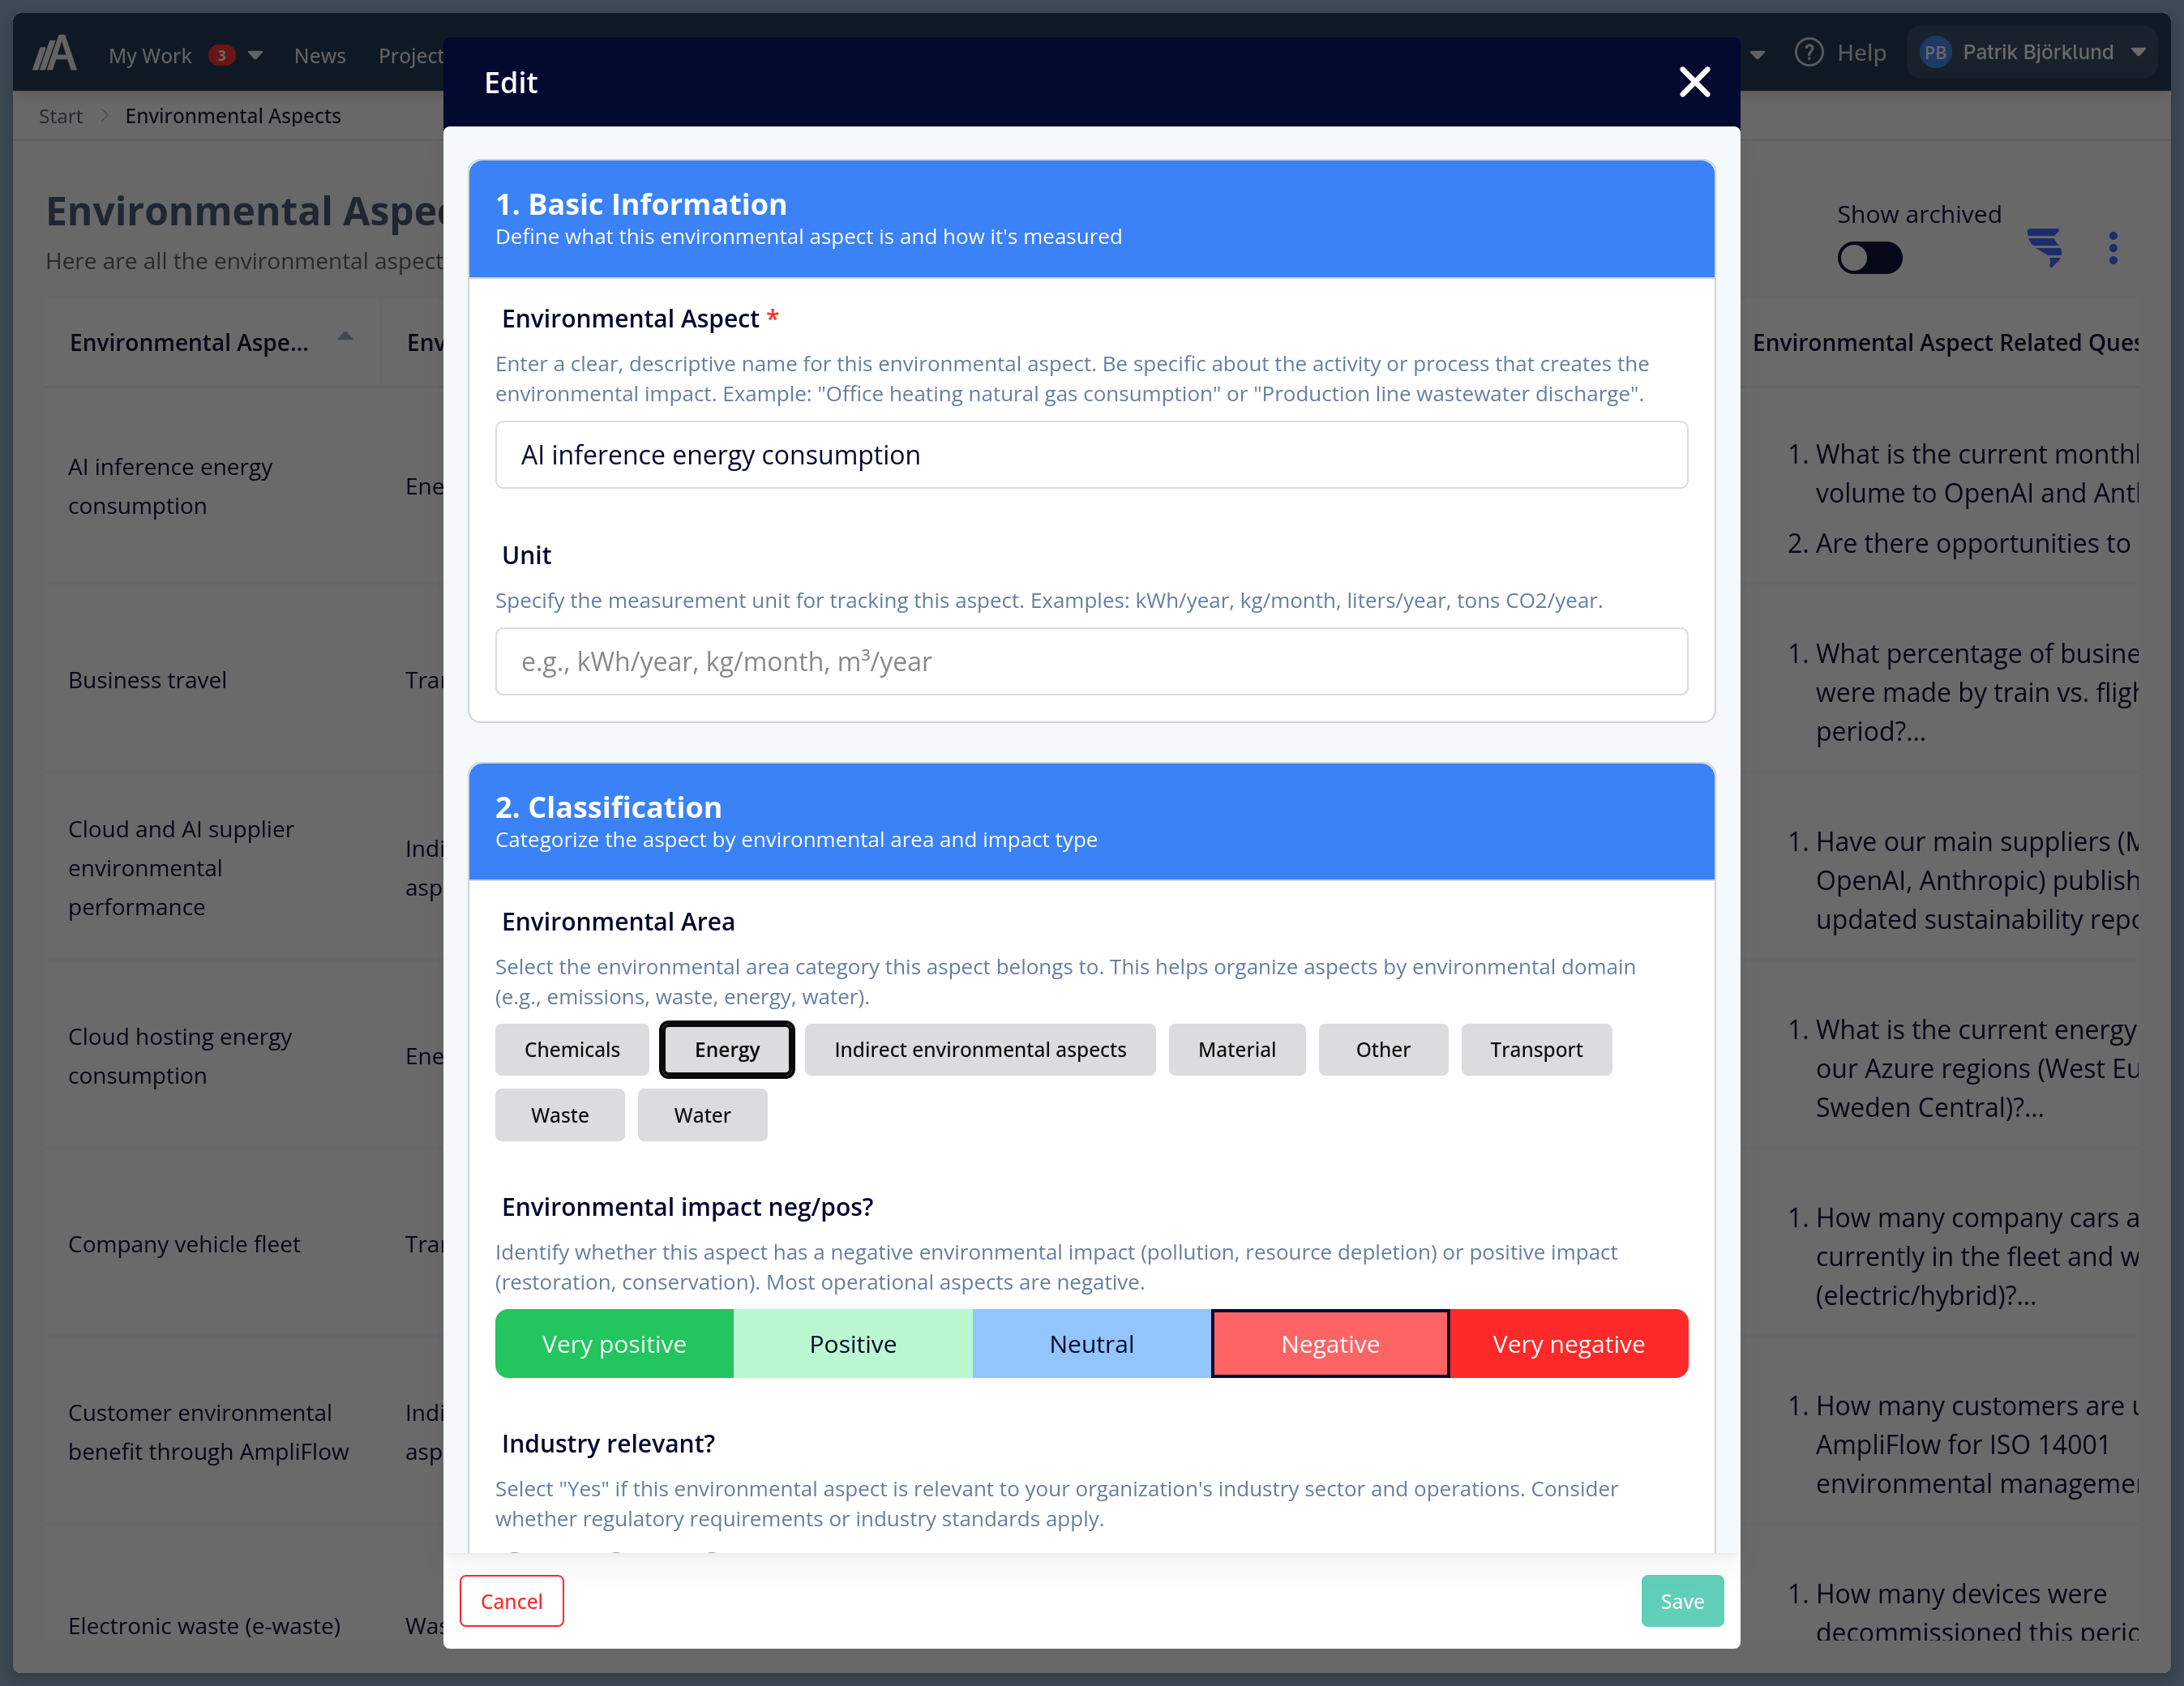
Task: Select the Energy environmental area chip
Action: click(727, 1049)
